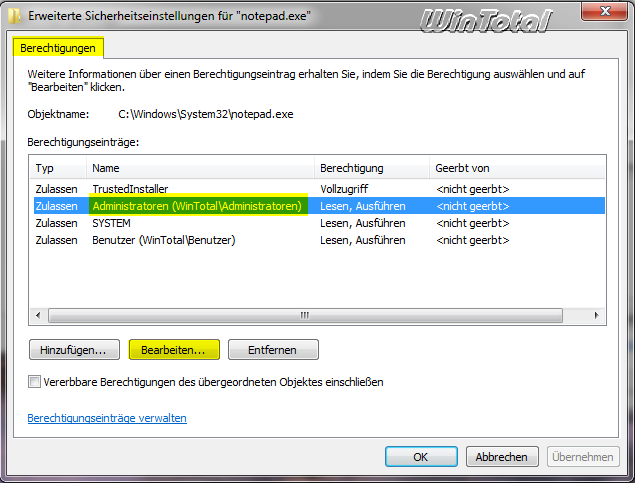Screen dimensions: 635x483
Task: Click <nicht geerbt> in the TrustedInstaller row
Action: coord(473,189)
